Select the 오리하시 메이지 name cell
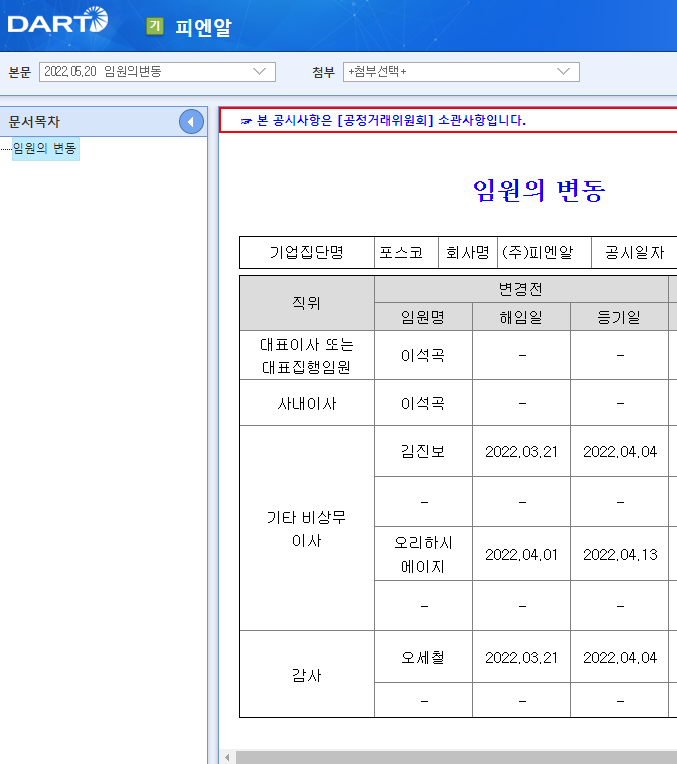Image resolution: width=677 pixels, height=764 pixels. tap(423, 554)
